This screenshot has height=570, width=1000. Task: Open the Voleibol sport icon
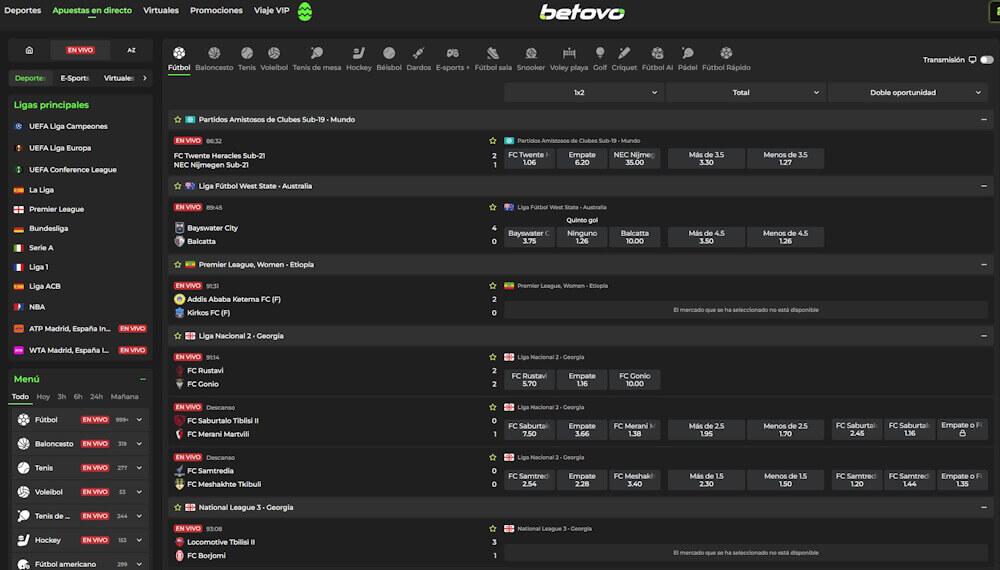pyautogui.click(x=274, y=53)
